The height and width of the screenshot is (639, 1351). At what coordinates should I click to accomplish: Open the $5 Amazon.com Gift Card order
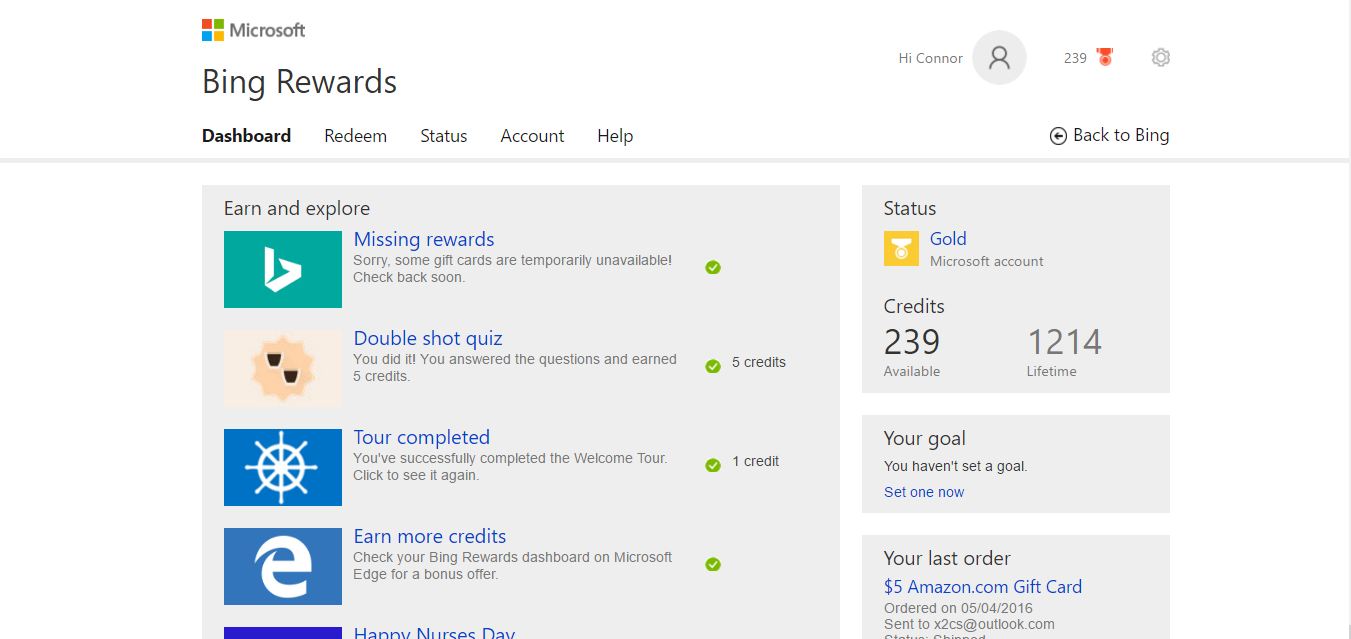pyautogui.click(x=983, y=586)
